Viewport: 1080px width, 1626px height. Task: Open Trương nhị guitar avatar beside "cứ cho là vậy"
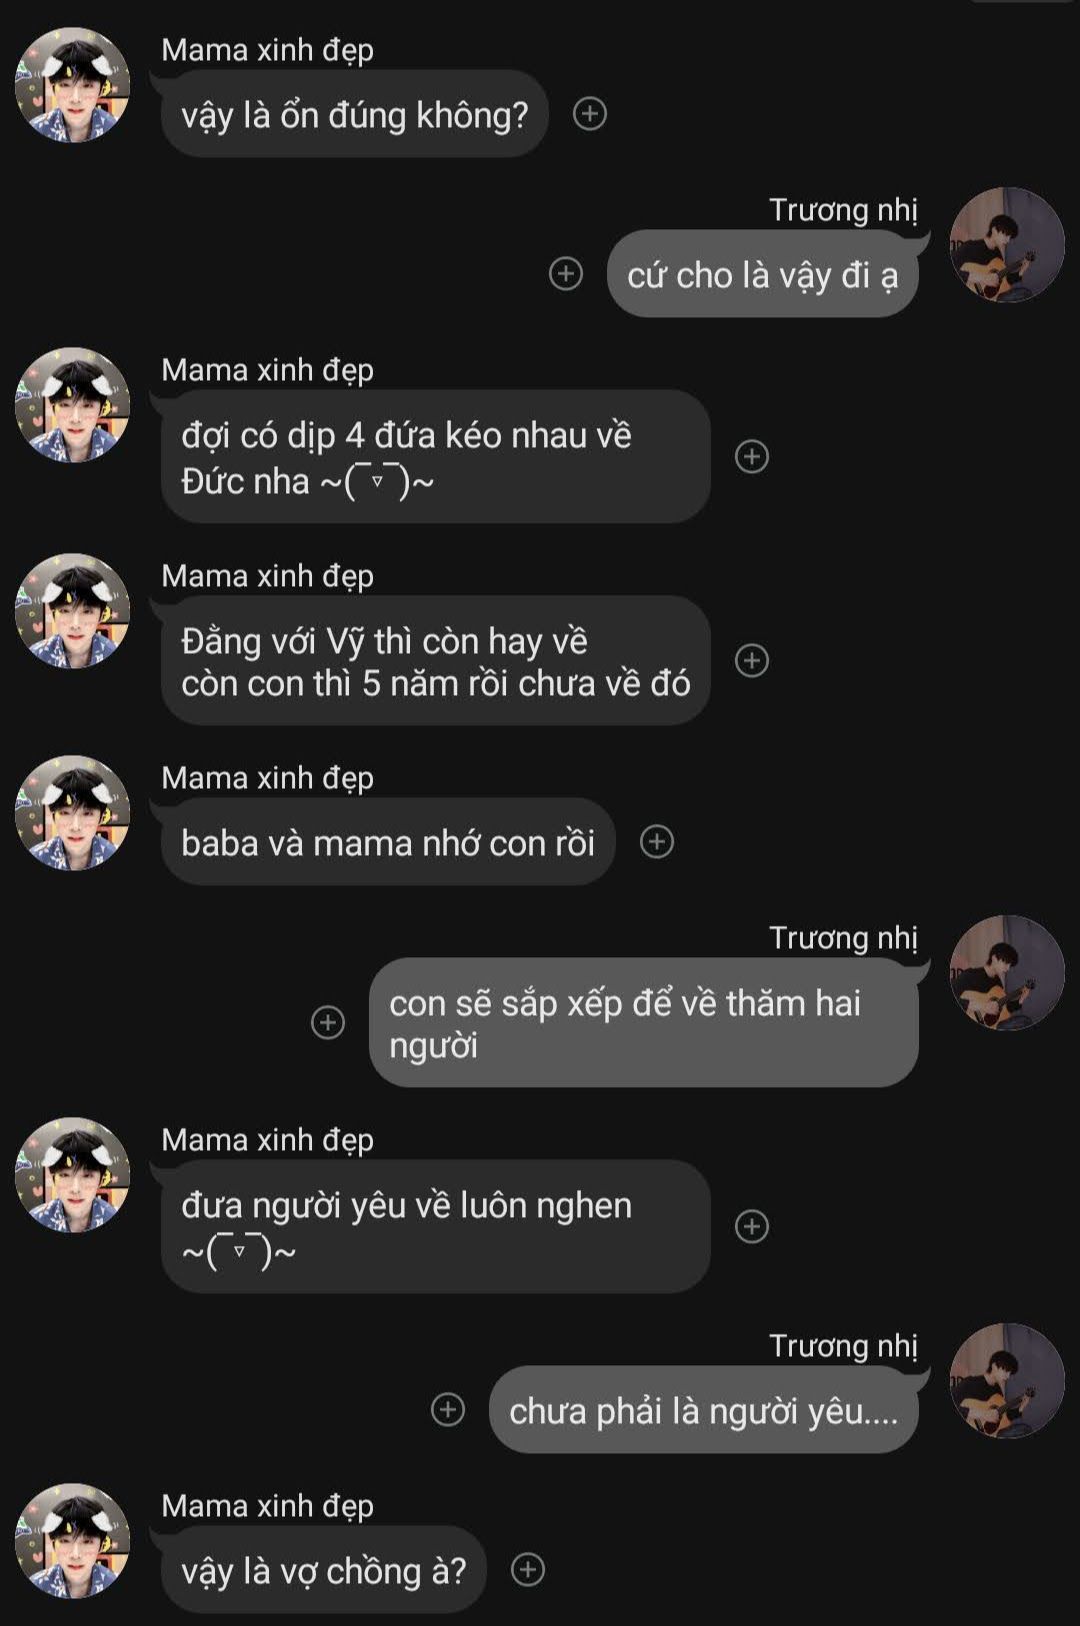[x=1006, y=245]
